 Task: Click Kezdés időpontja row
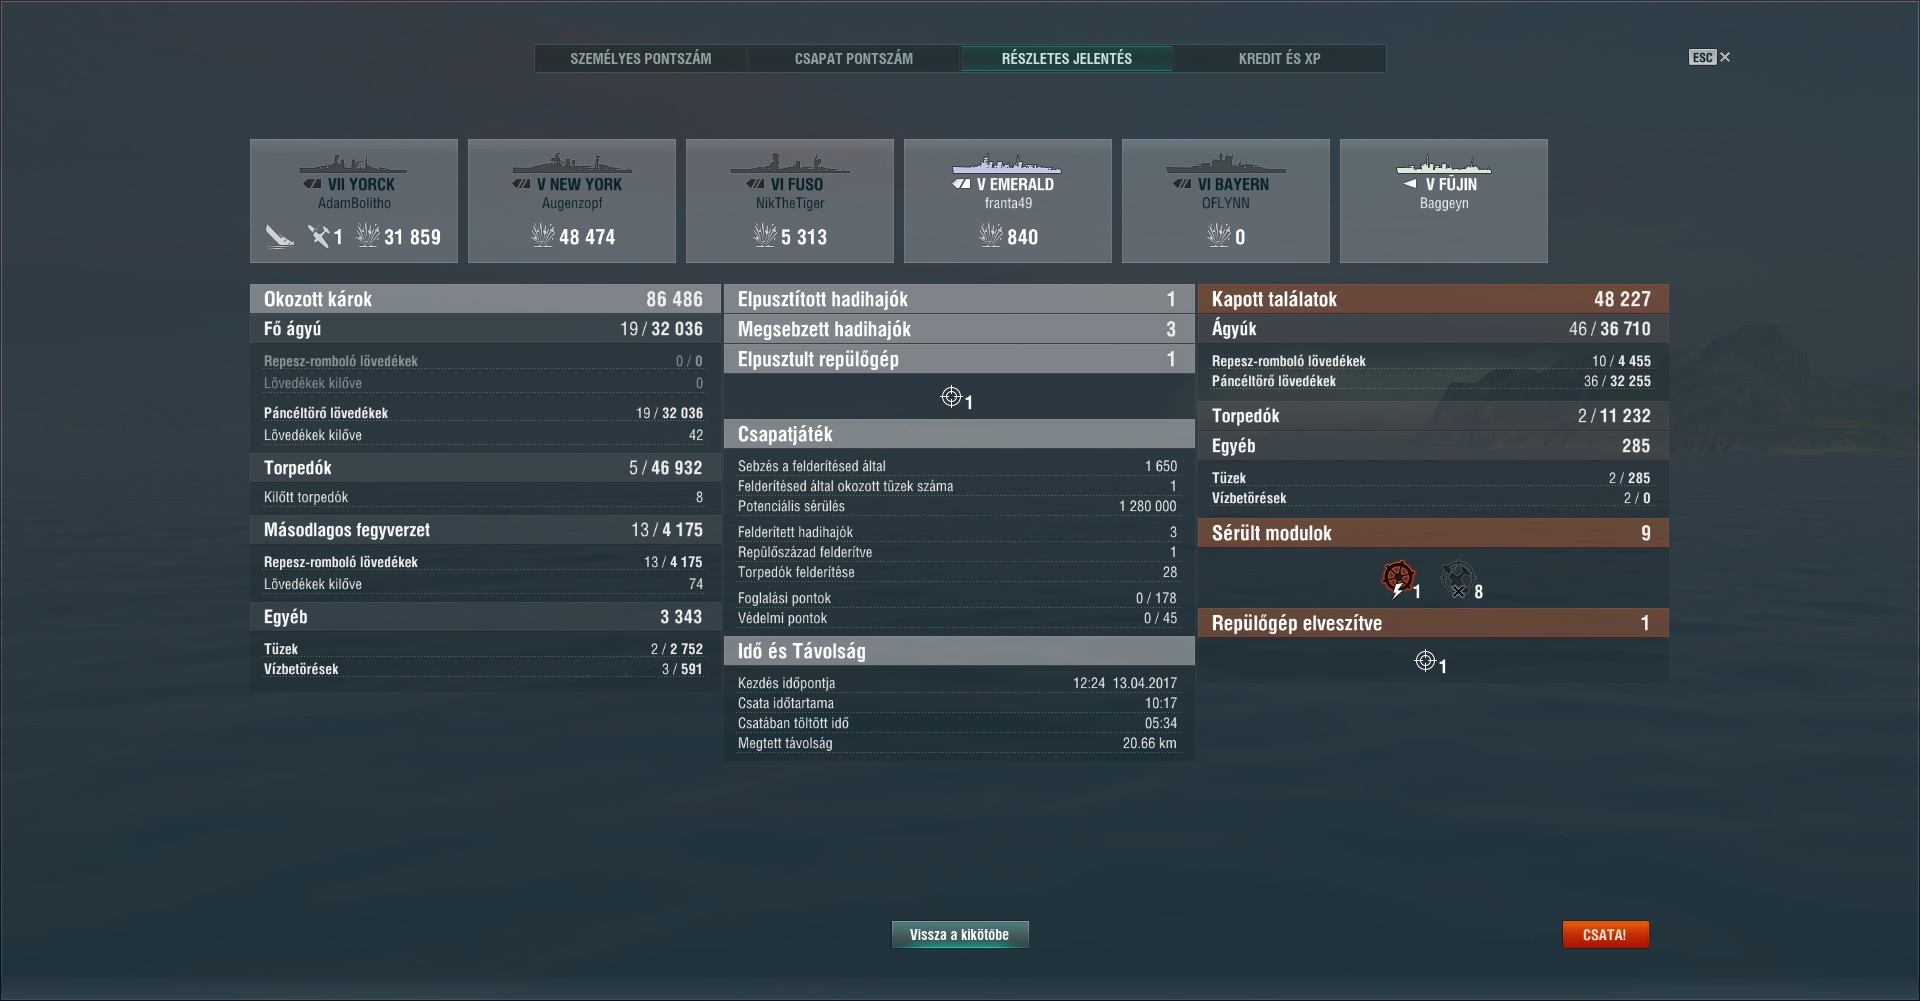(x=957, y=684)
